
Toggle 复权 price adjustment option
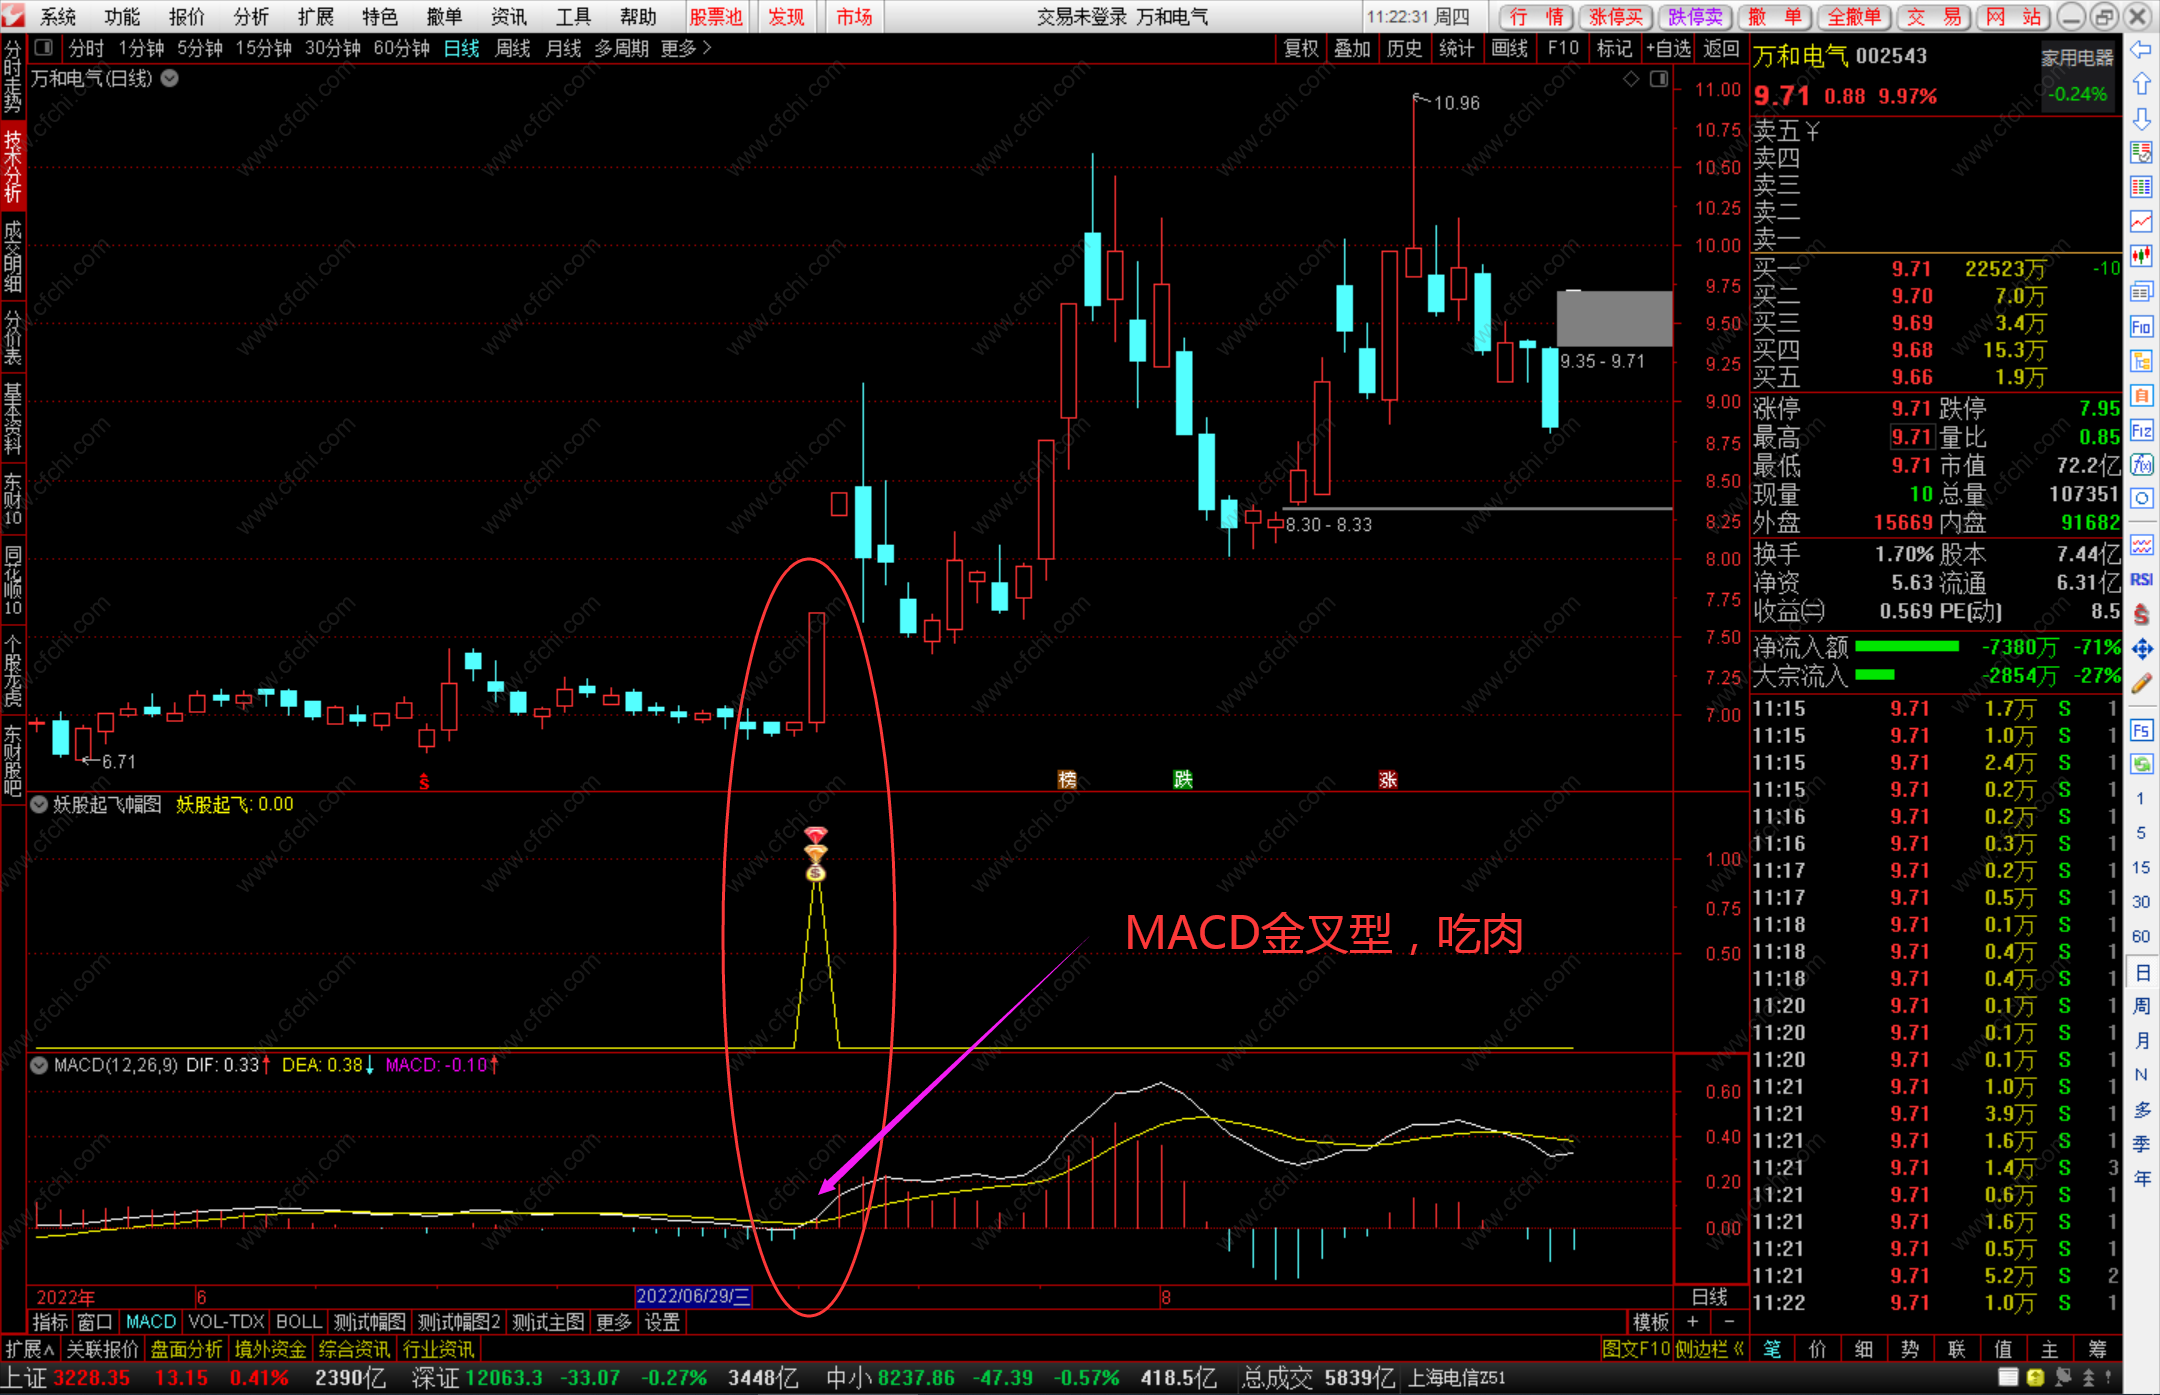[1301, 48]
